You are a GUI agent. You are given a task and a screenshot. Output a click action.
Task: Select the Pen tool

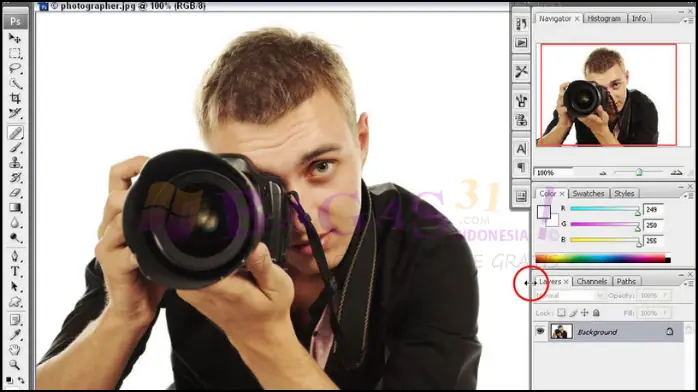click(x=15, y=256)
